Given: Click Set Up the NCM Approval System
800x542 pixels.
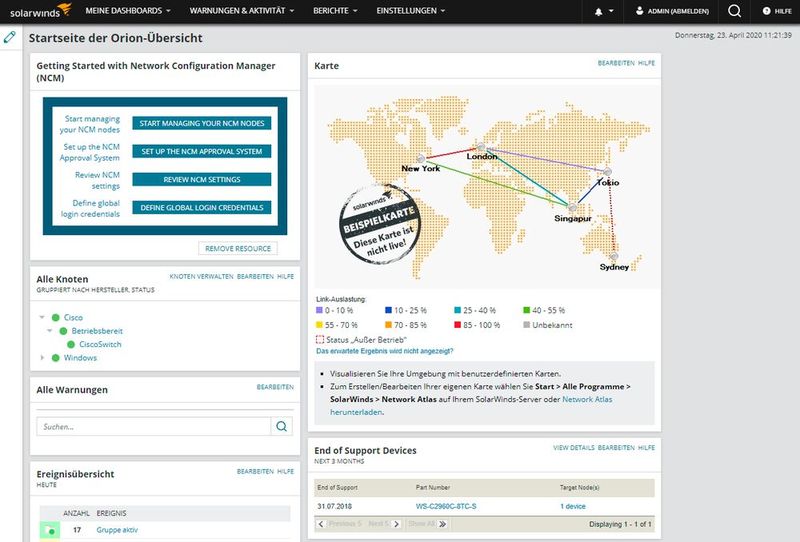Looking at the screenshot, I should (x=202, y=151).
